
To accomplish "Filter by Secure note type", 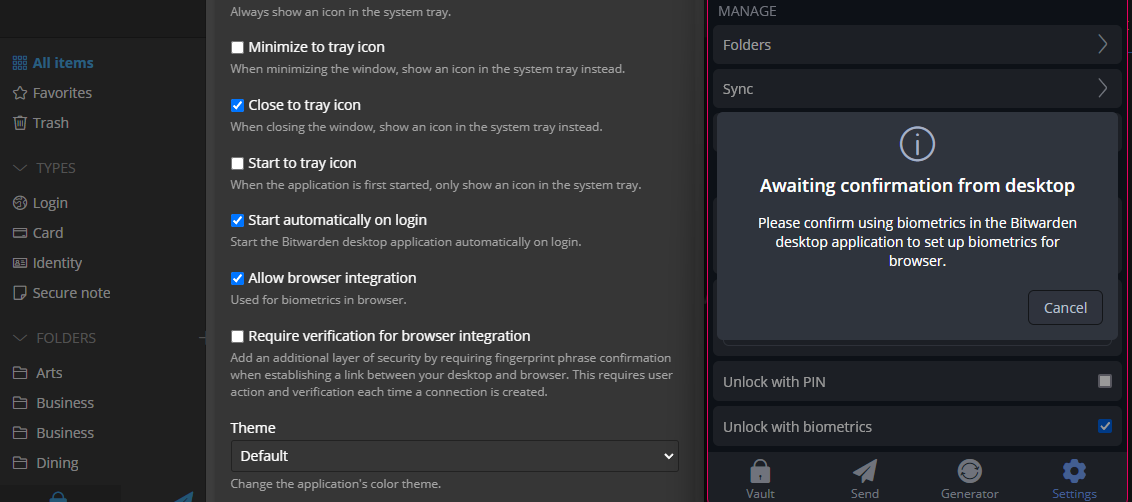I will [x=71, y=293].
